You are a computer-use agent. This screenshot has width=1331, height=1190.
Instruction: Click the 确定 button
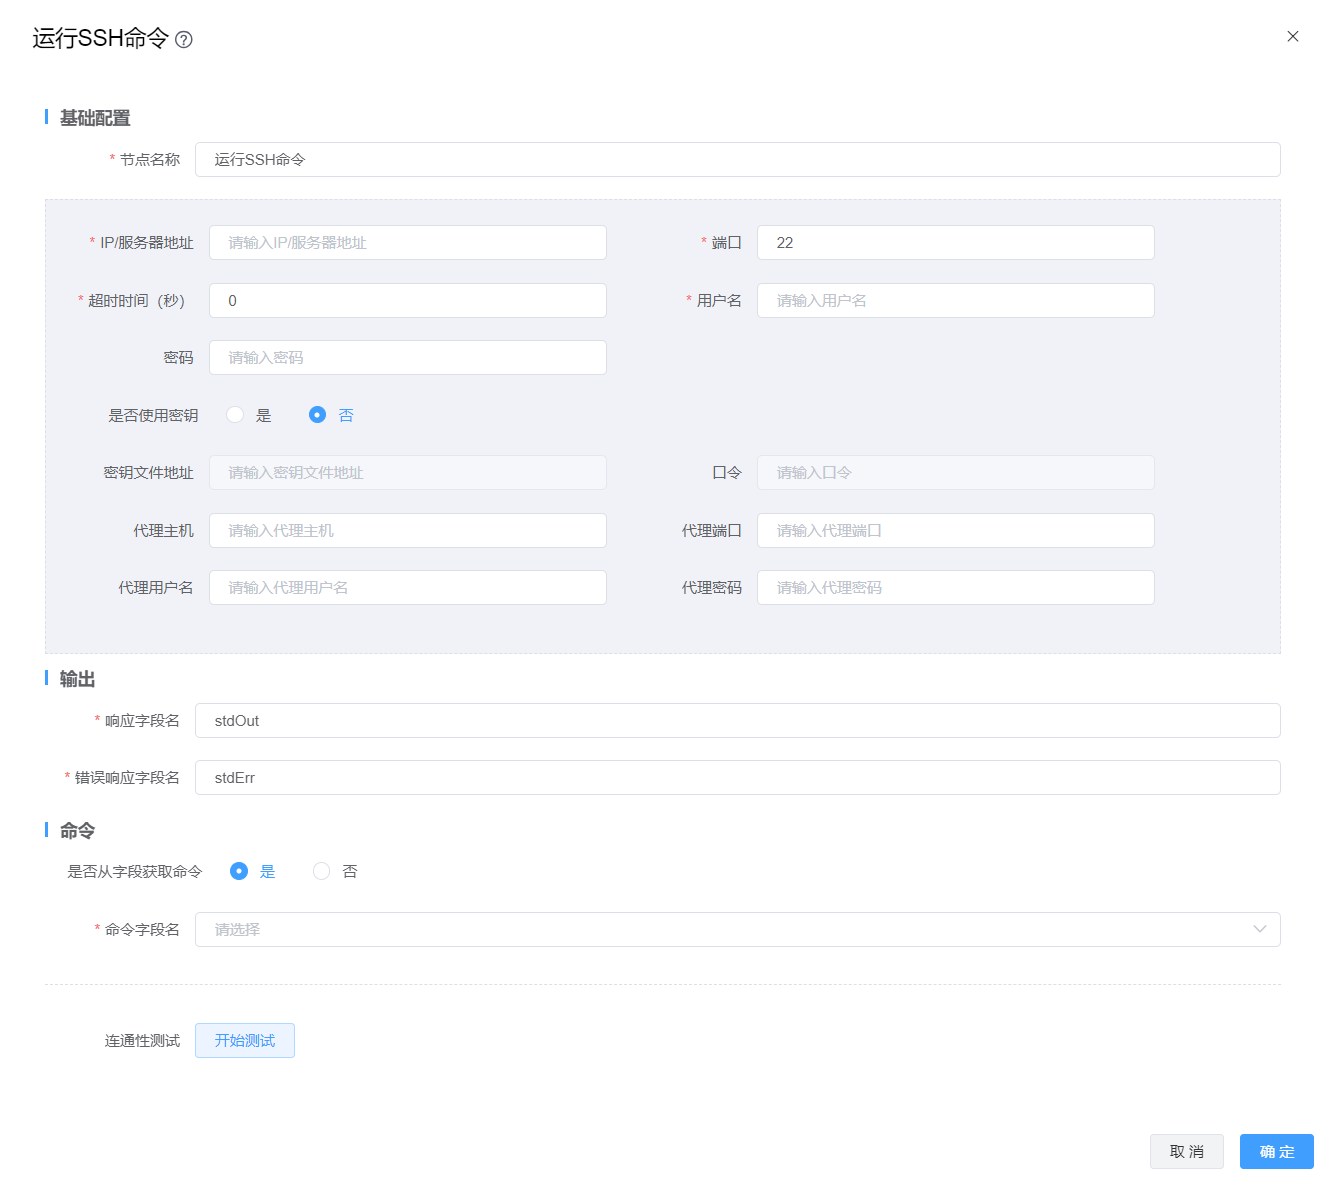click(x=1276, y=1152)
